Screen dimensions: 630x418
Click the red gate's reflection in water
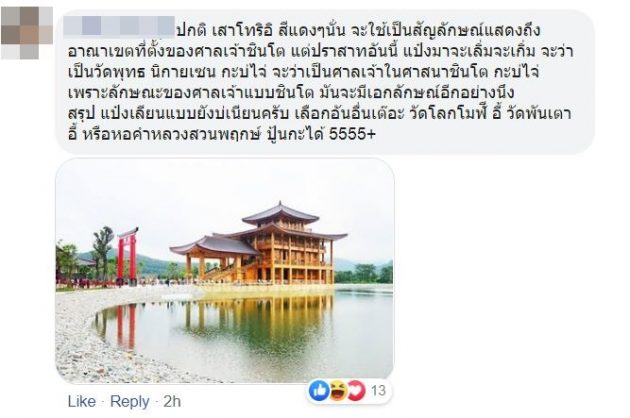126,326
